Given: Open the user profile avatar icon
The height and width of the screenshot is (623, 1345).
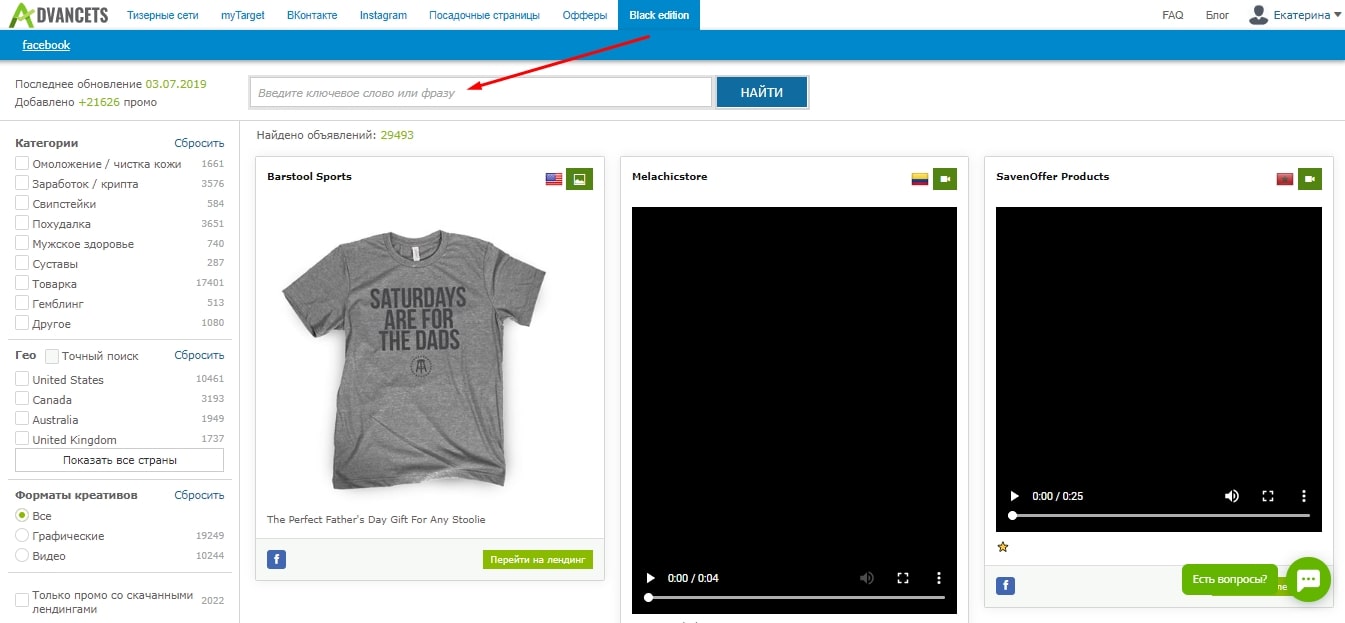Looking at the screenshot, I should click(x=1259, y=15).
